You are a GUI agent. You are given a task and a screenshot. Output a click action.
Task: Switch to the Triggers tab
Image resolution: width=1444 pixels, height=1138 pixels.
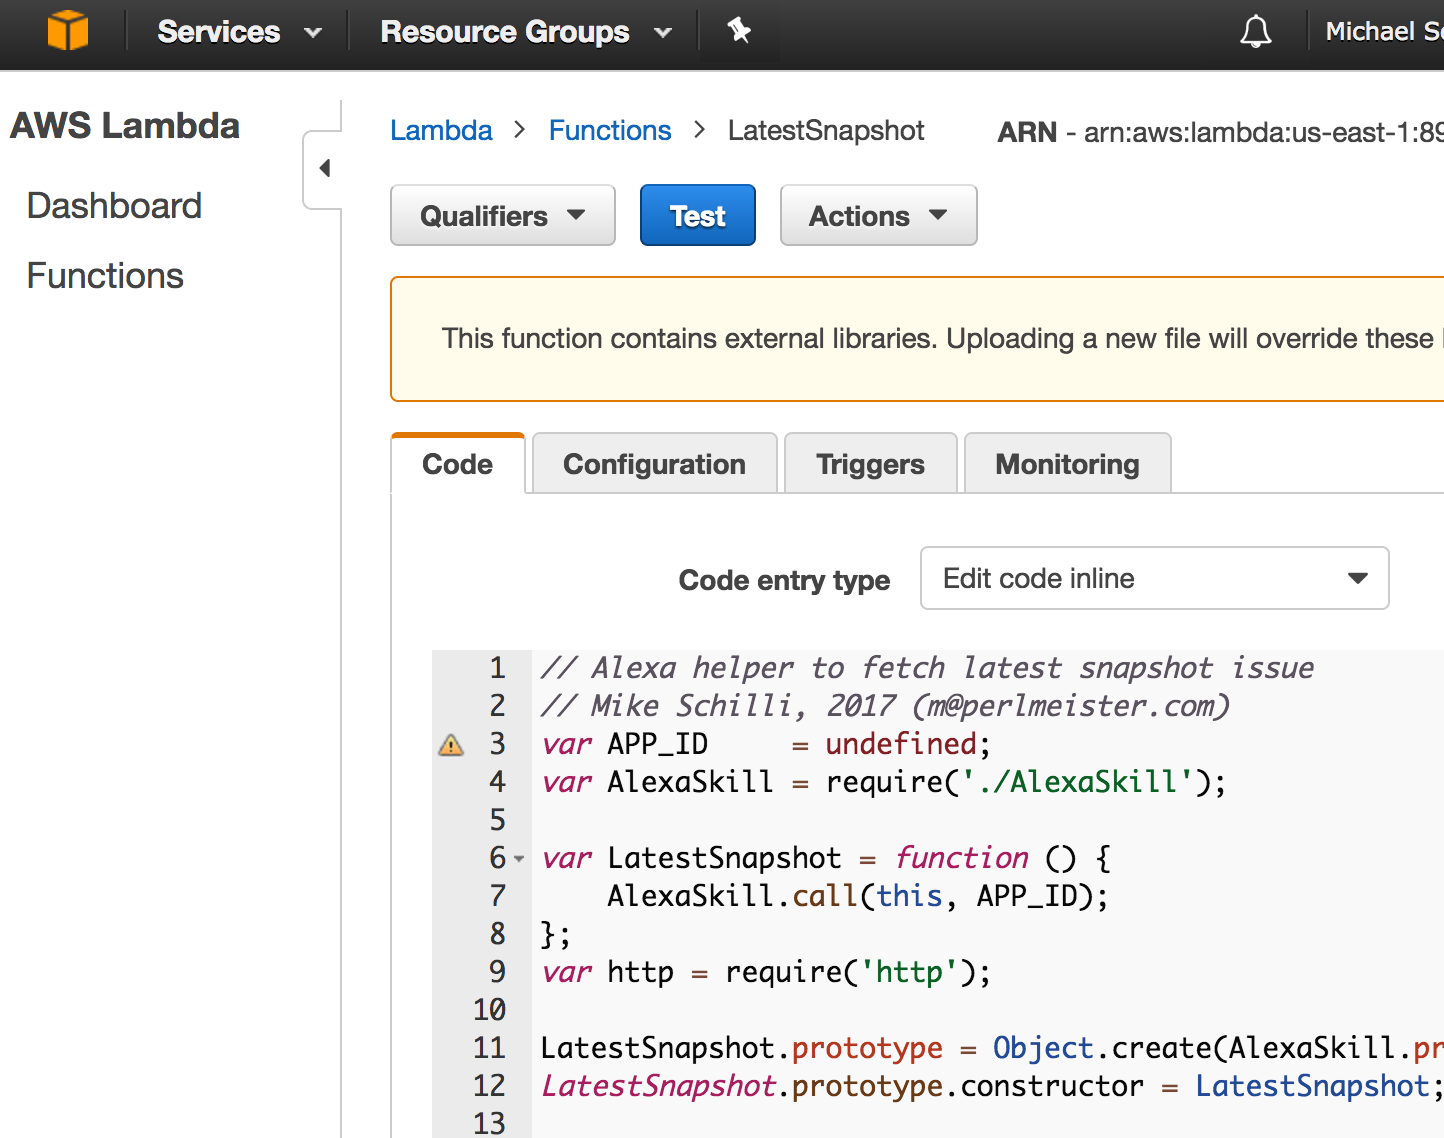[x=870, y=464]
